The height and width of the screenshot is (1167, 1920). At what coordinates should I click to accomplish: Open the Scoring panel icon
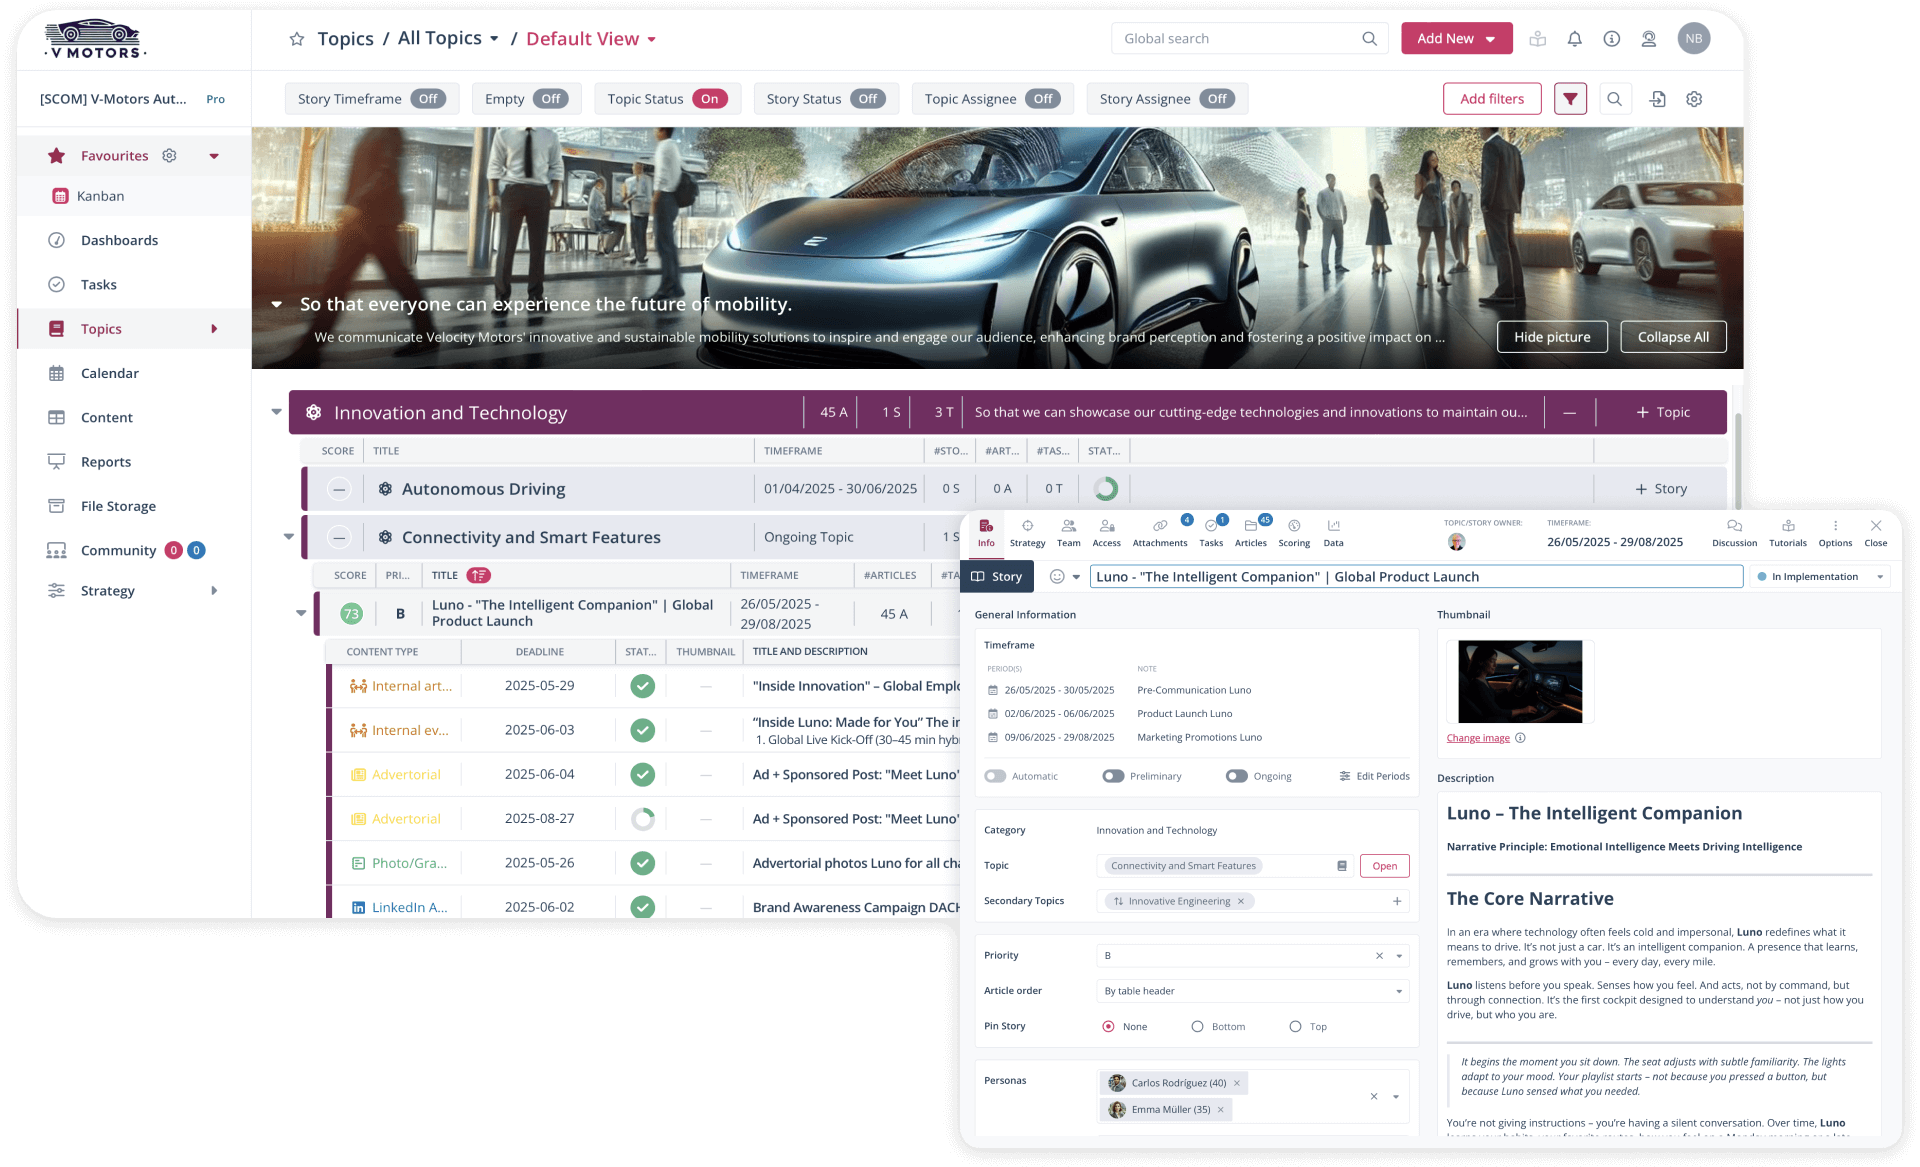click(x=1294, y=532)
